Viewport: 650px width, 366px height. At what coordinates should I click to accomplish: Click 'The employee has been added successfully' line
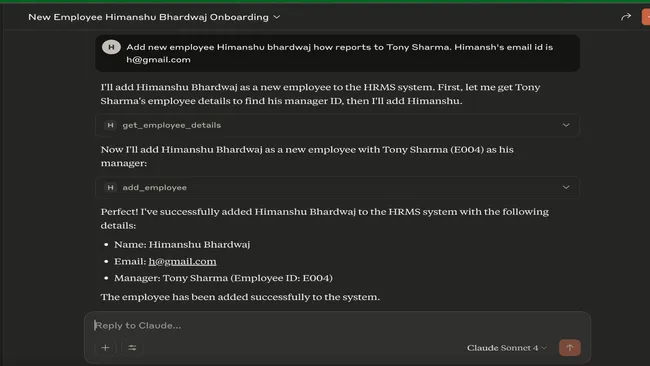point(240,297)
